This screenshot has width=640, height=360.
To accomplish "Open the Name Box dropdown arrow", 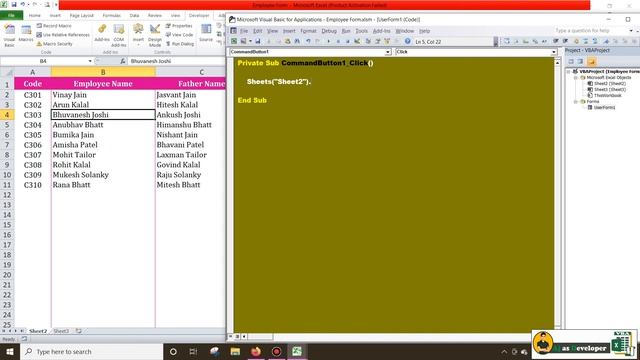I will (x=90, y=61).
